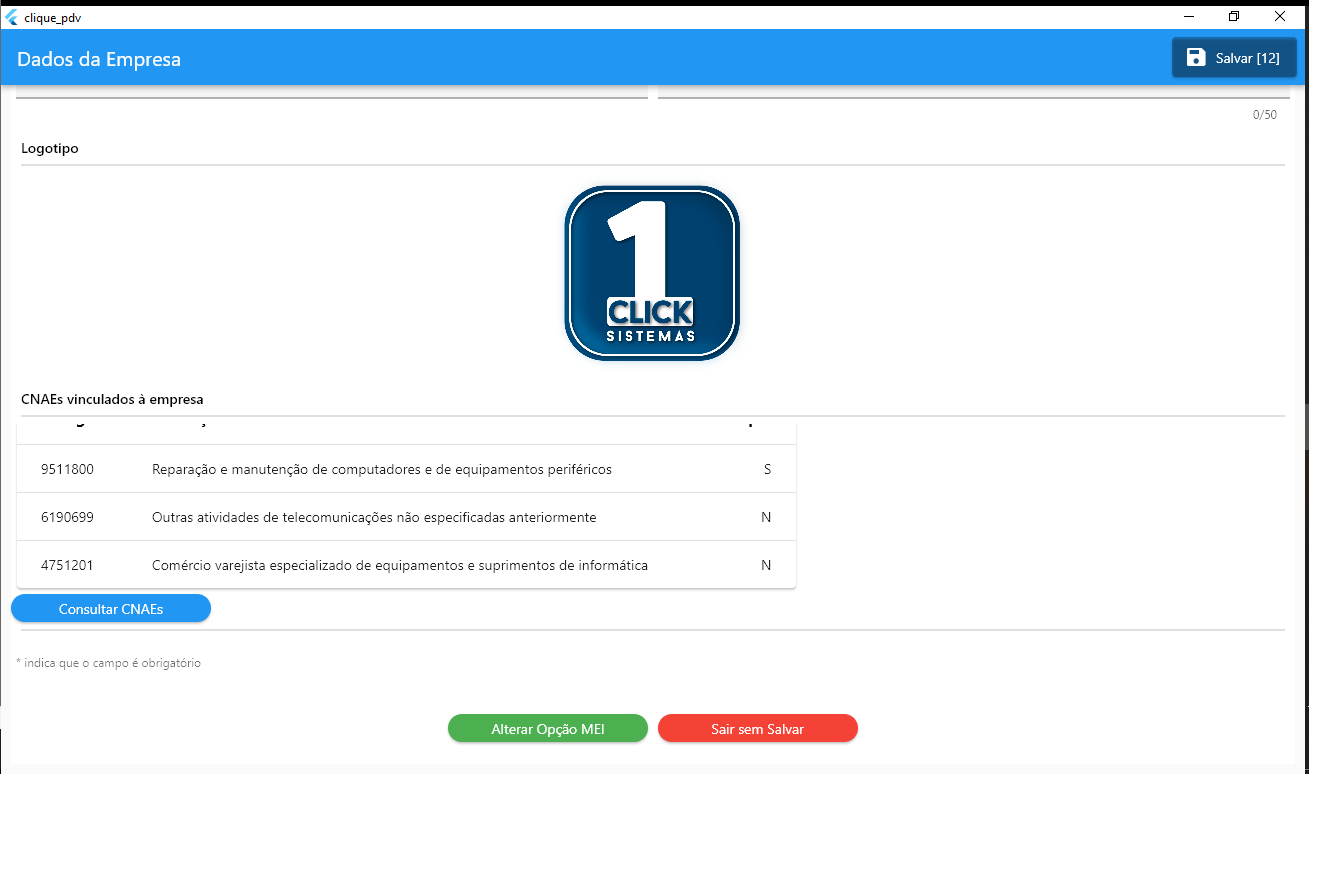Open Consultar CNAEs
This screenshot has height=878, width=1320.
tap(111, 609)
